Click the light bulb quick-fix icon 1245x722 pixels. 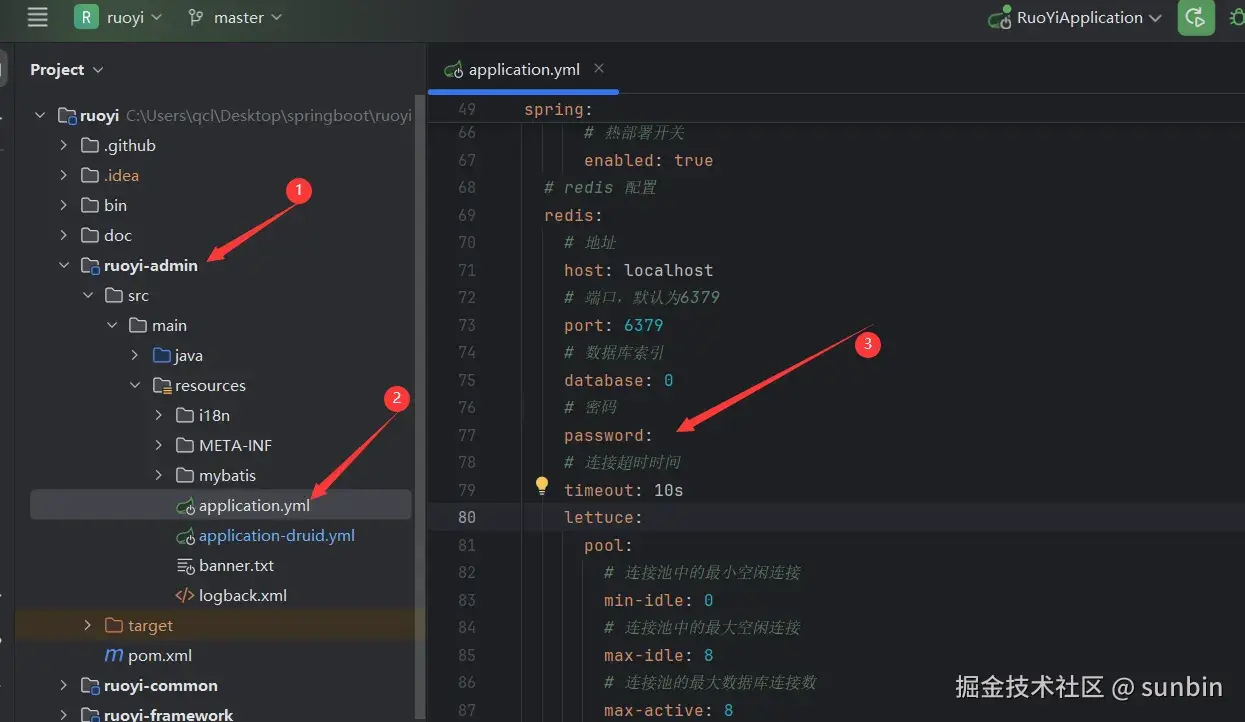(x=542, y=486)
